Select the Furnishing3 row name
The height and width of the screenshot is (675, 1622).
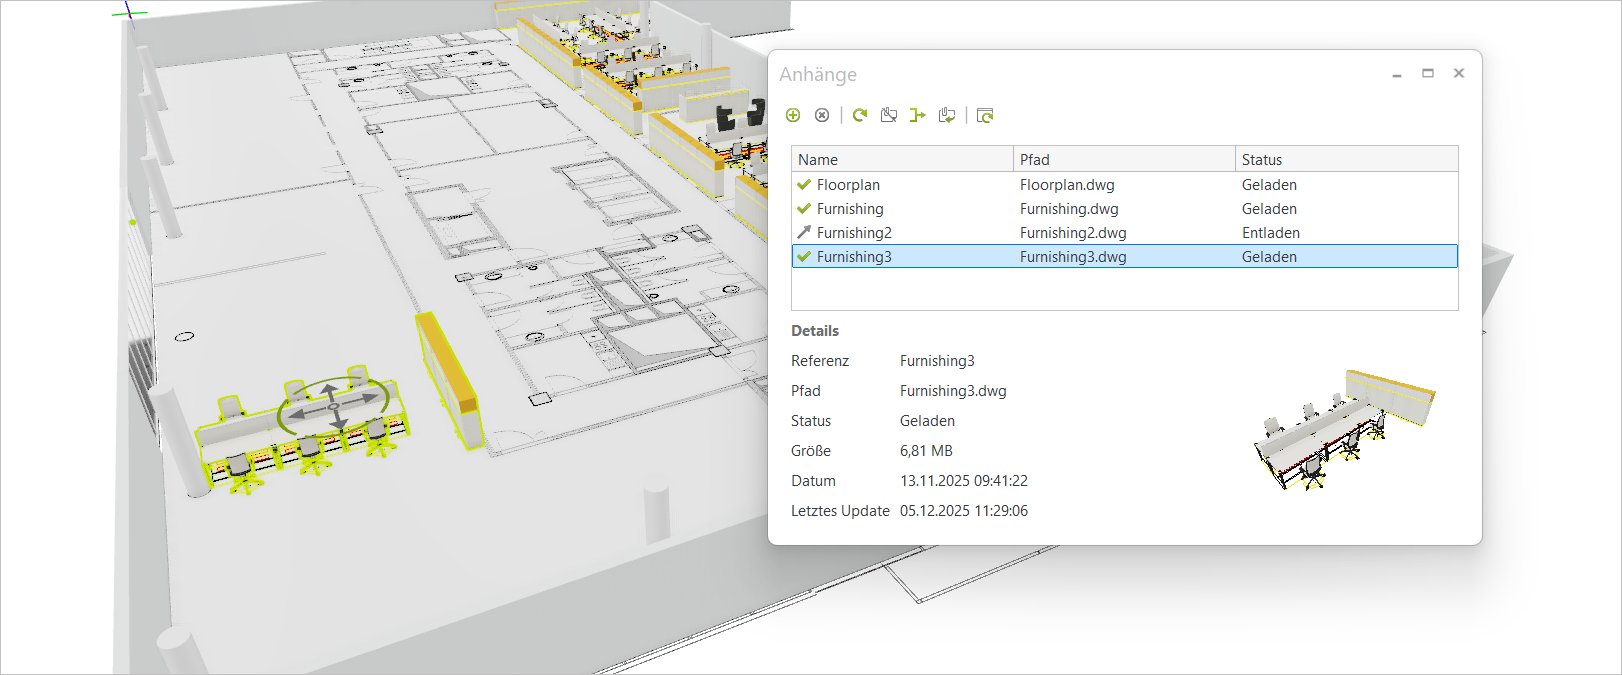[854, 257]
